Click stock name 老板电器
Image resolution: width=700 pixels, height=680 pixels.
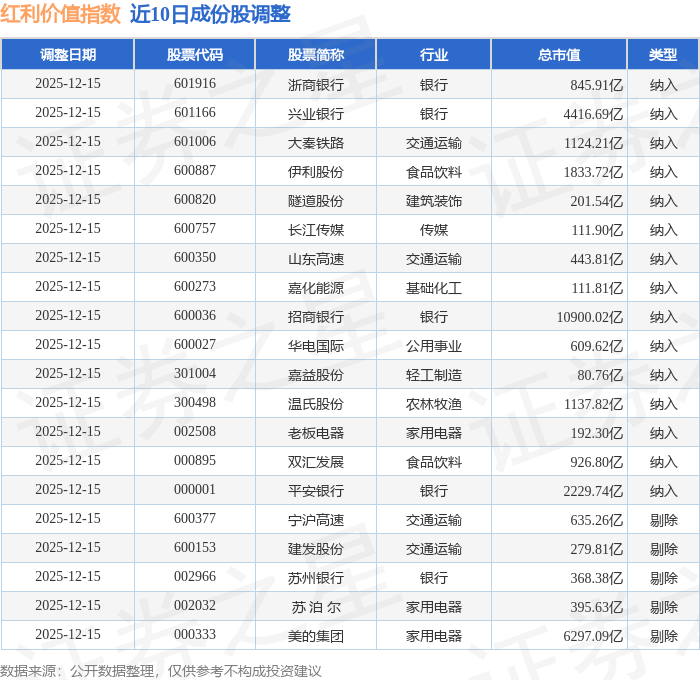tap(316, 433)
